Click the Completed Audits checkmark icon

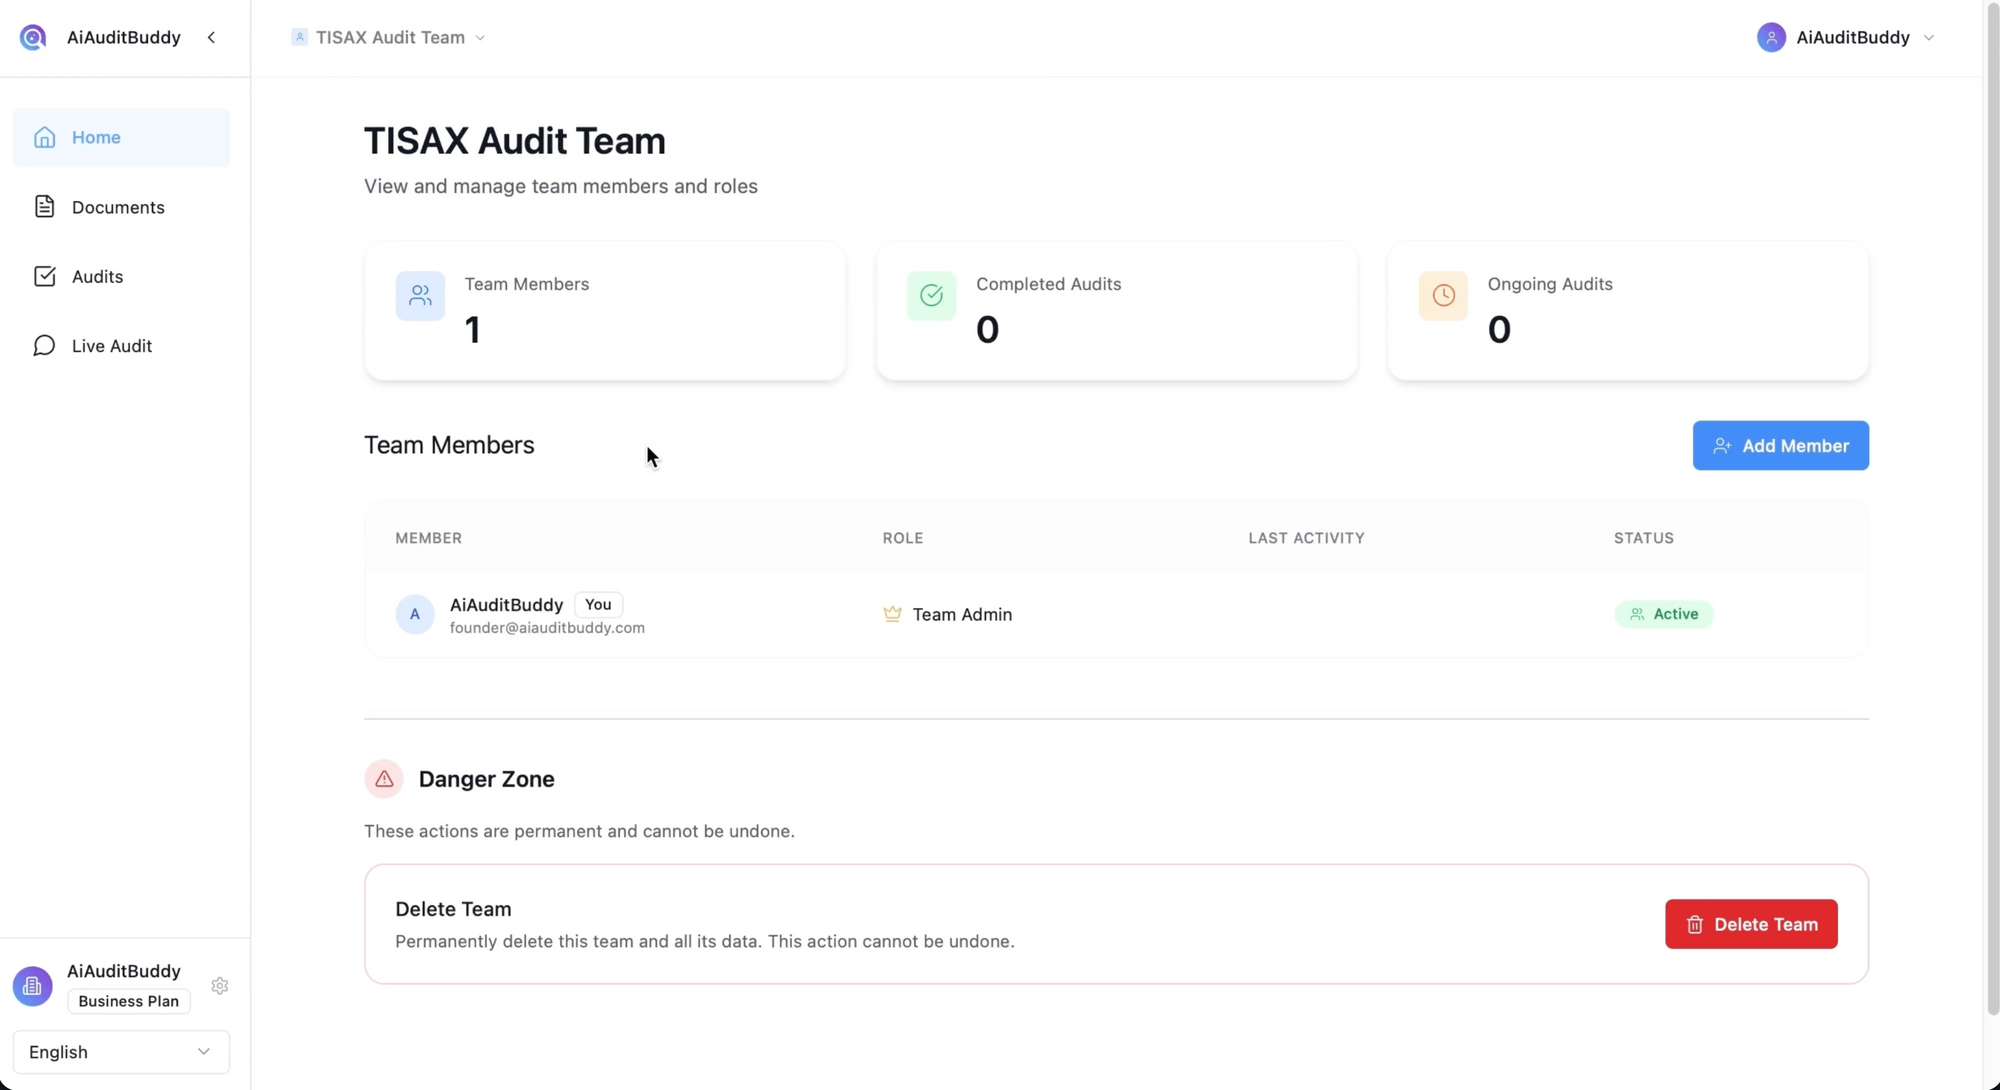(x=931, y=296)
